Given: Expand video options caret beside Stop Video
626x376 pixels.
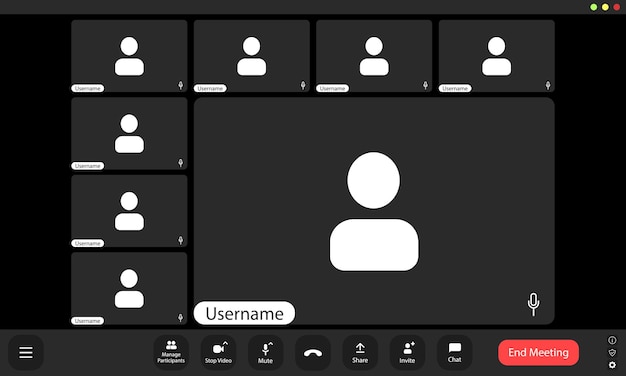Looking at the screenshot, I should coord(226,343).
